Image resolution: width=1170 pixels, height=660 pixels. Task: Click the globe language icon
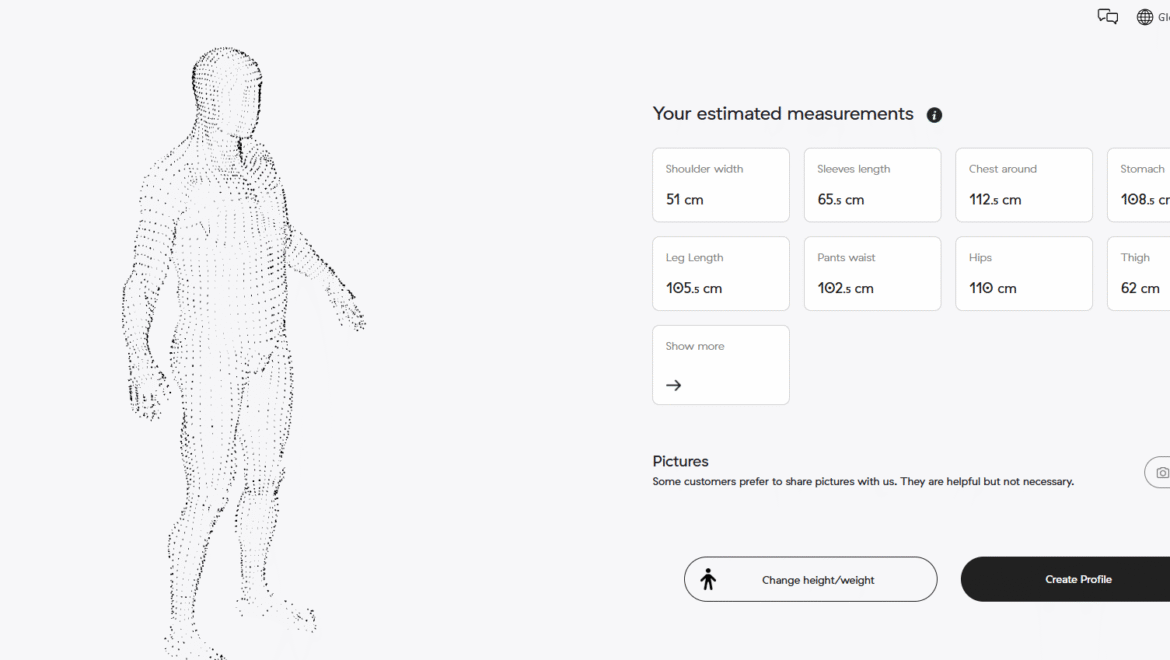(x=1145, y=17)
